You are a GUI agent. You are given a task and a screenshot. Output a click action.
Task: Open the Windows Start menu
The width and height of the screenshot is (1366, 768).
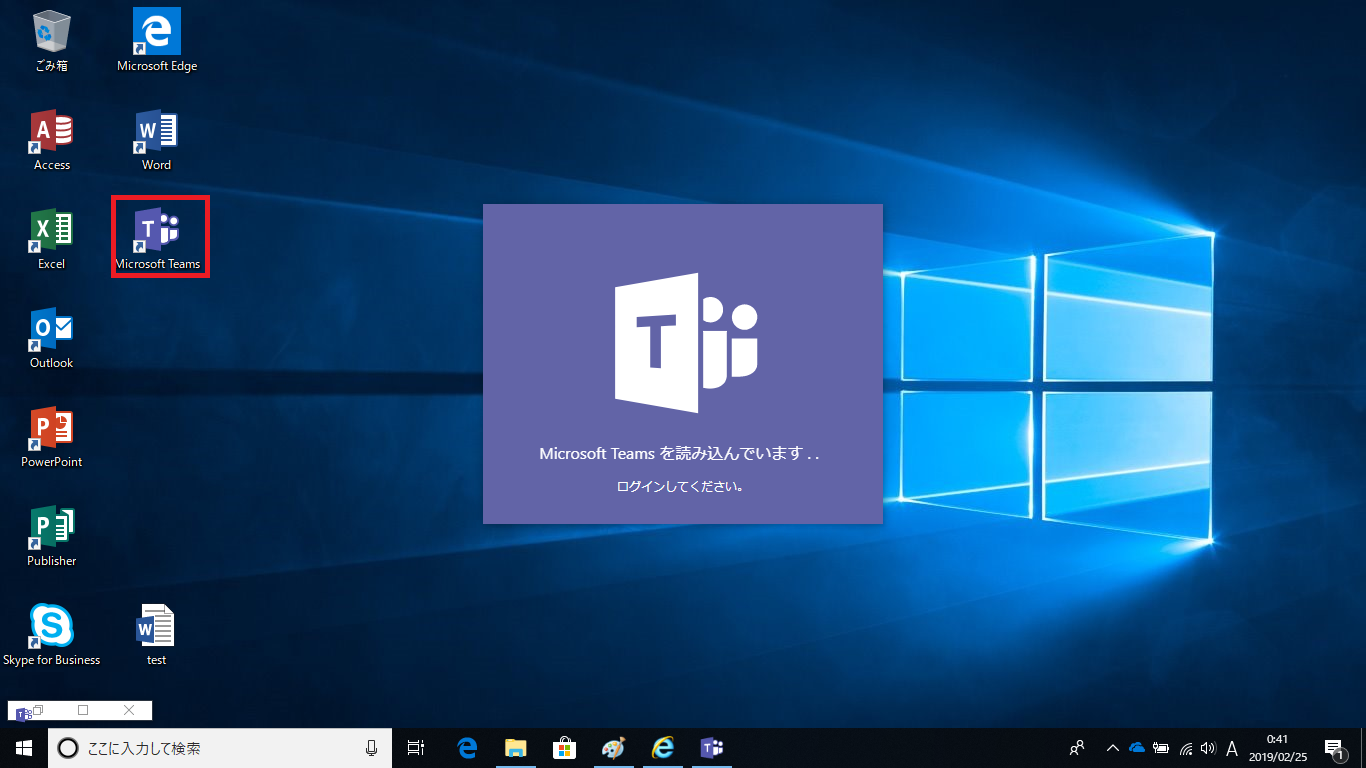point(24,747)
